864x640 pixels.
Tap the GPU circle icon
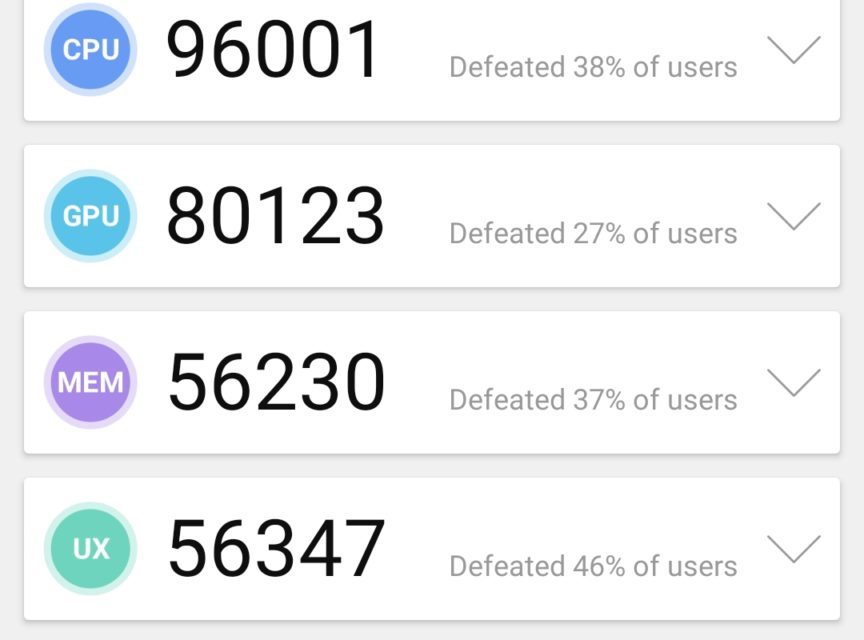click(x=90, y=216)
